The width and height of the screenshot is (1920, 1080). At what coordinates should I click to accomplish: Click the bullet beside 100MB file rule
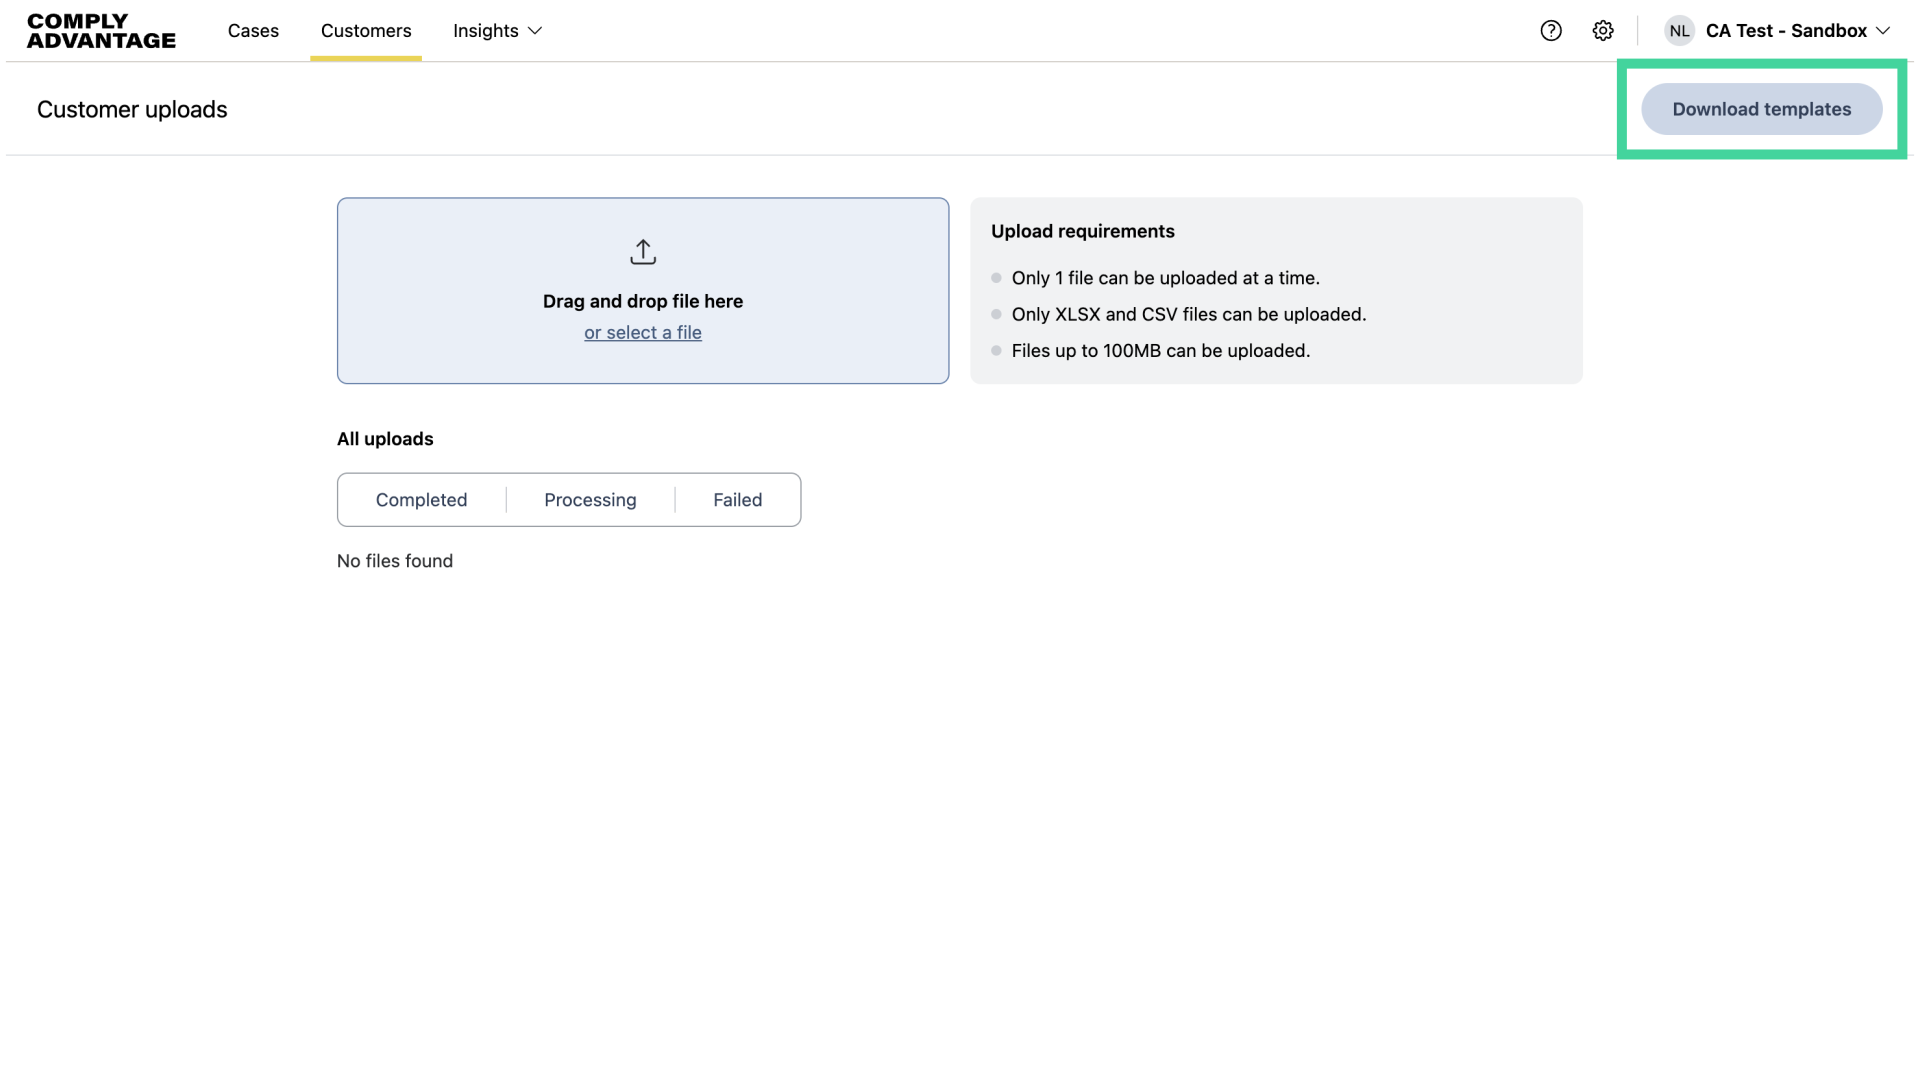point(996,350)
